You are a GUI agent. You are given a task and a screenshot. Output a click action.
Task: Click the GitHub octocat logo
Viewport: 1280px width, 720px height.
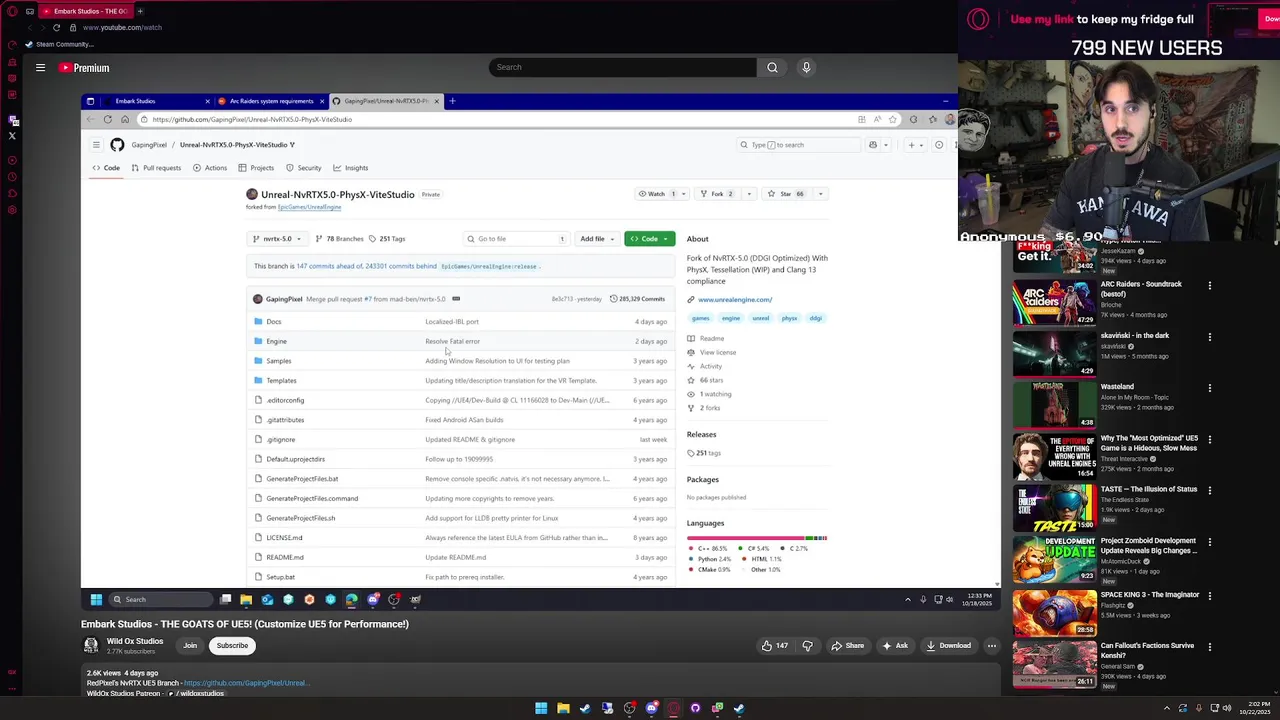pos(117,145)
